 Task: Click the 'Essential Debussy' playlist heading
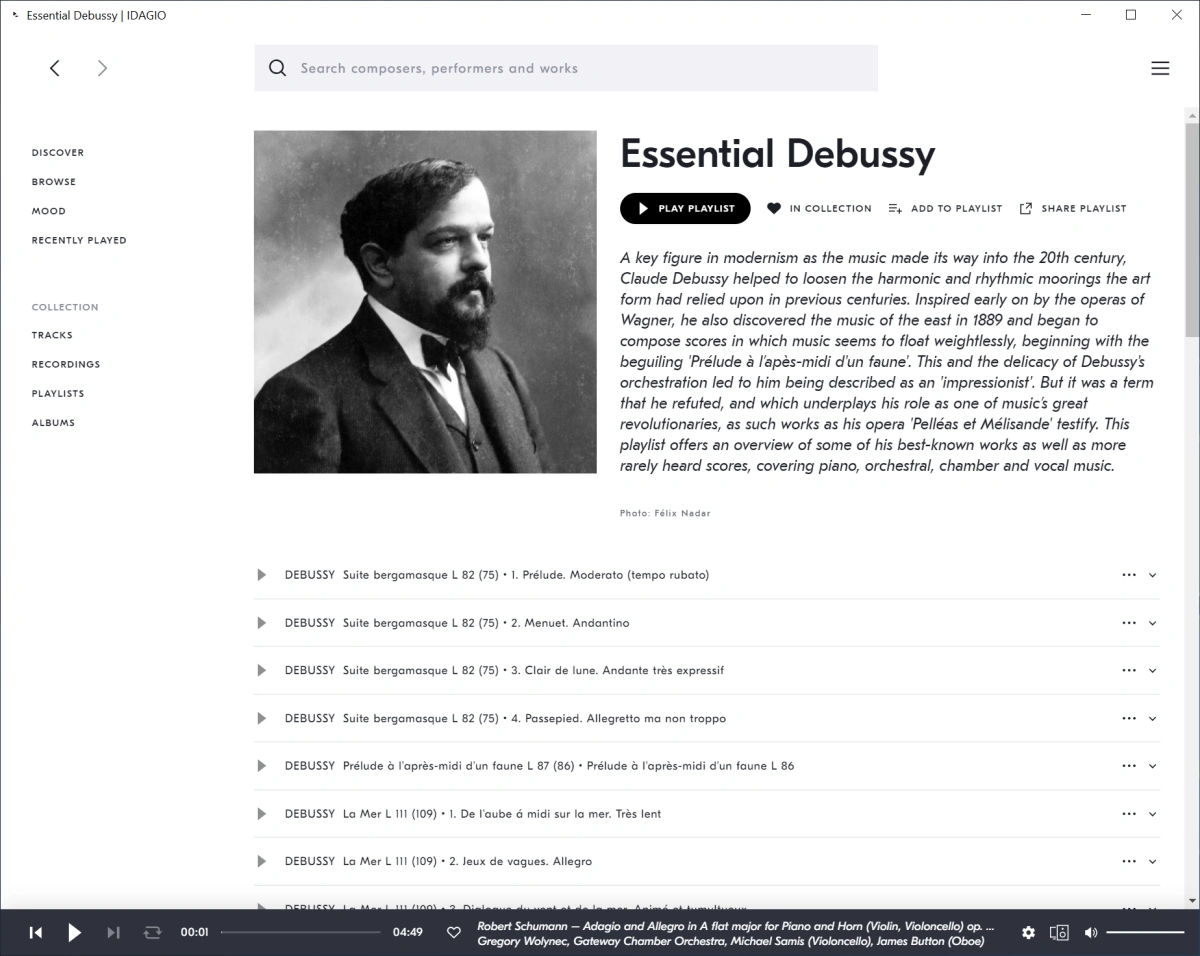[777, 154]
